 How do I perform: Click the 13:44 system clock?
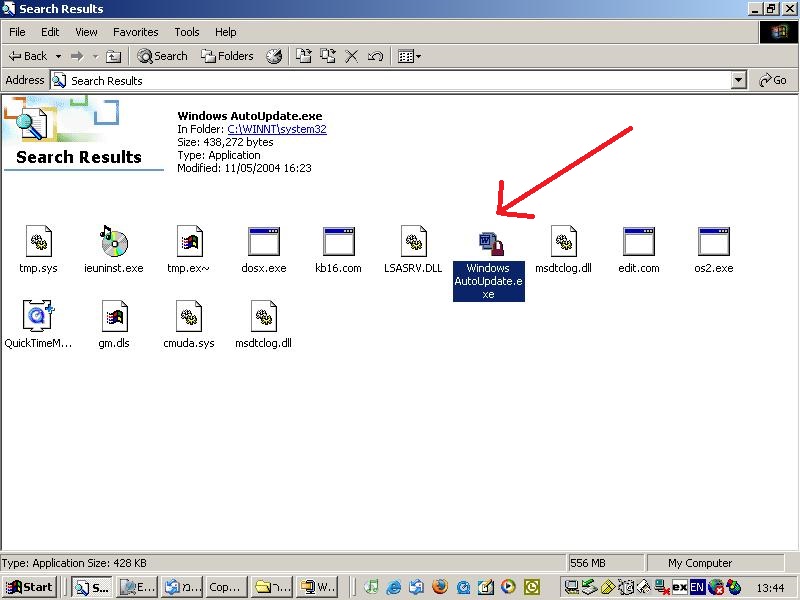770,588
